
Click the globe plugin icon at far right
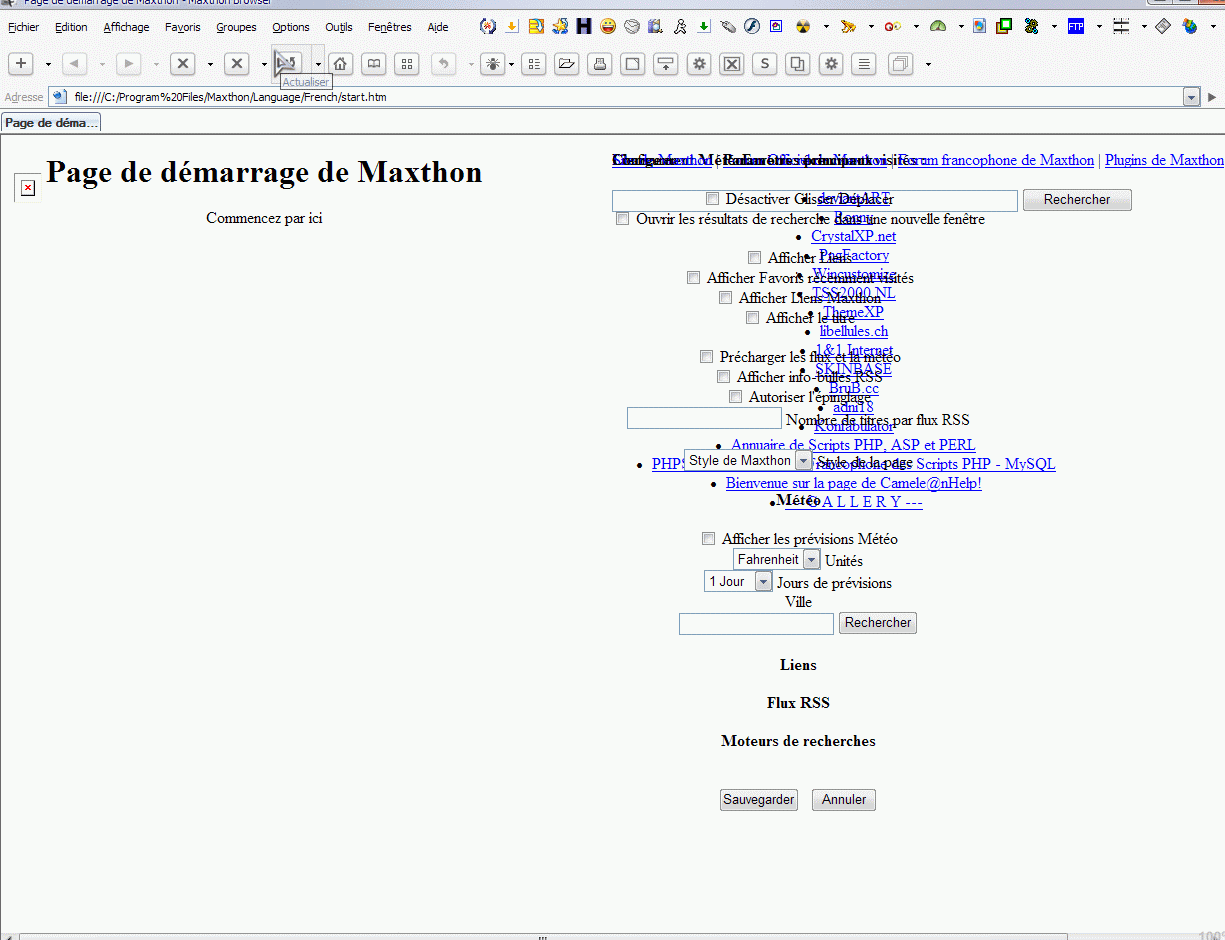tap(1190, 27)
